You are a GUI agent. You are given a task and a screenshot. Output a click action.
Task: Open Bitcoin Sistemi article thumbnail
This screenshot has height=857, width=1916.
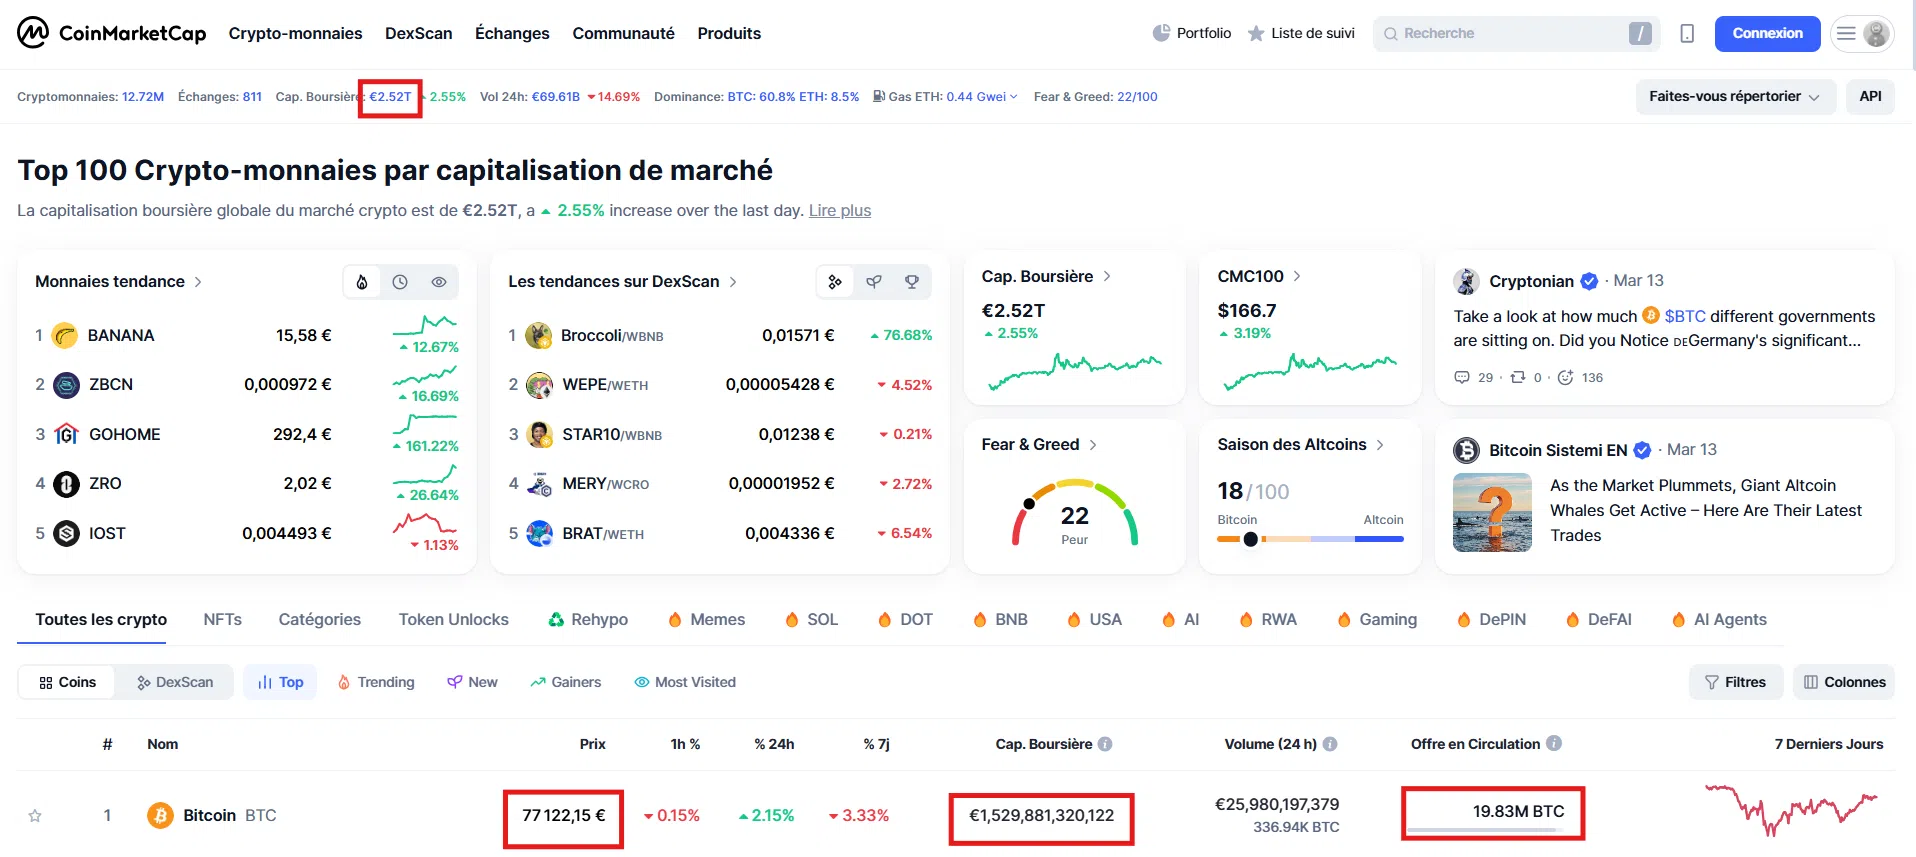pos(1492,512)
